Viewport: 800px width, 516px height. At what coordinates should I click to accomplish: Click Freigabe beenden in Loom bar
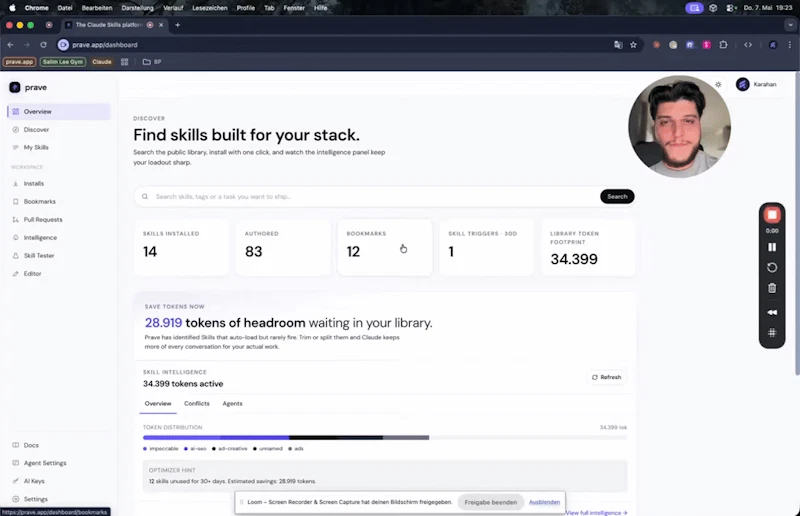490,502
